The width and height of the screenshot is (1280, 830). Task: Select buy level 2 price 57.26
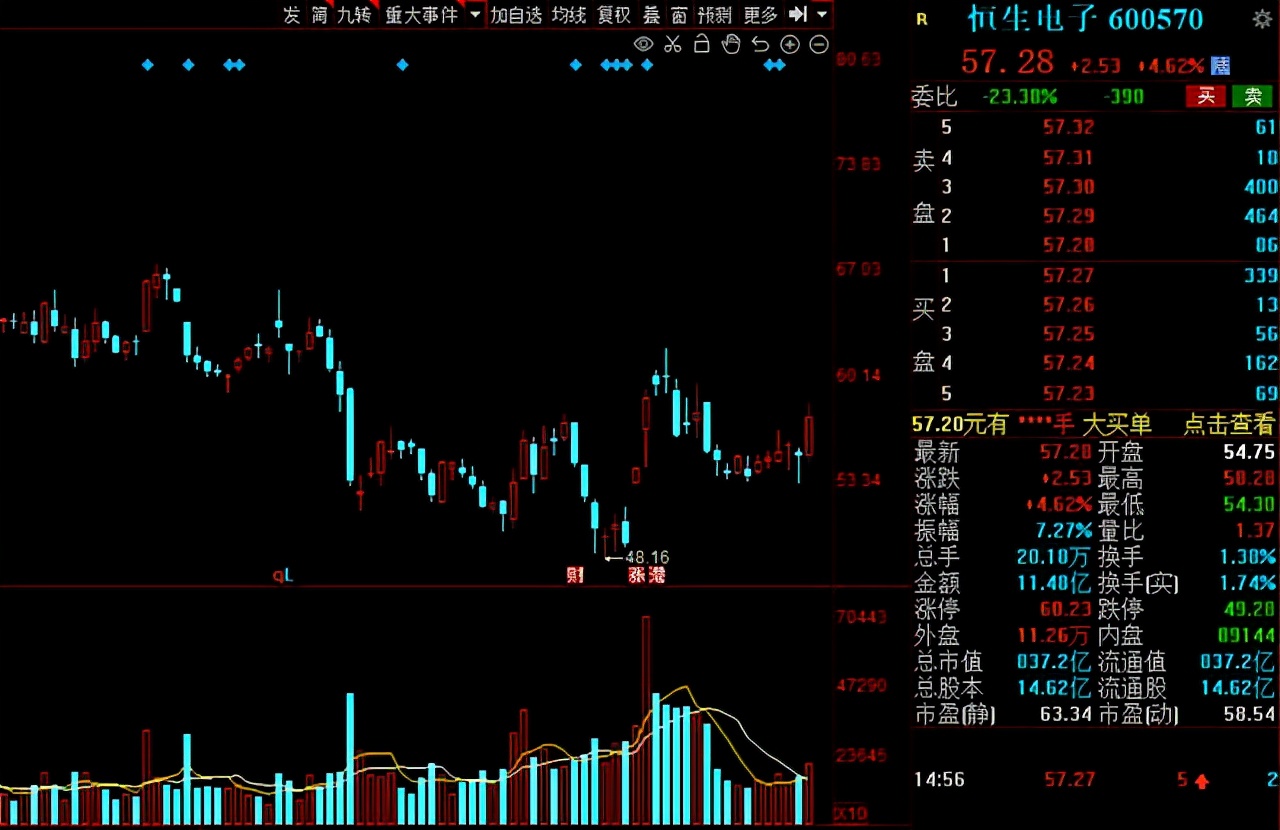tap(1068, 304)
